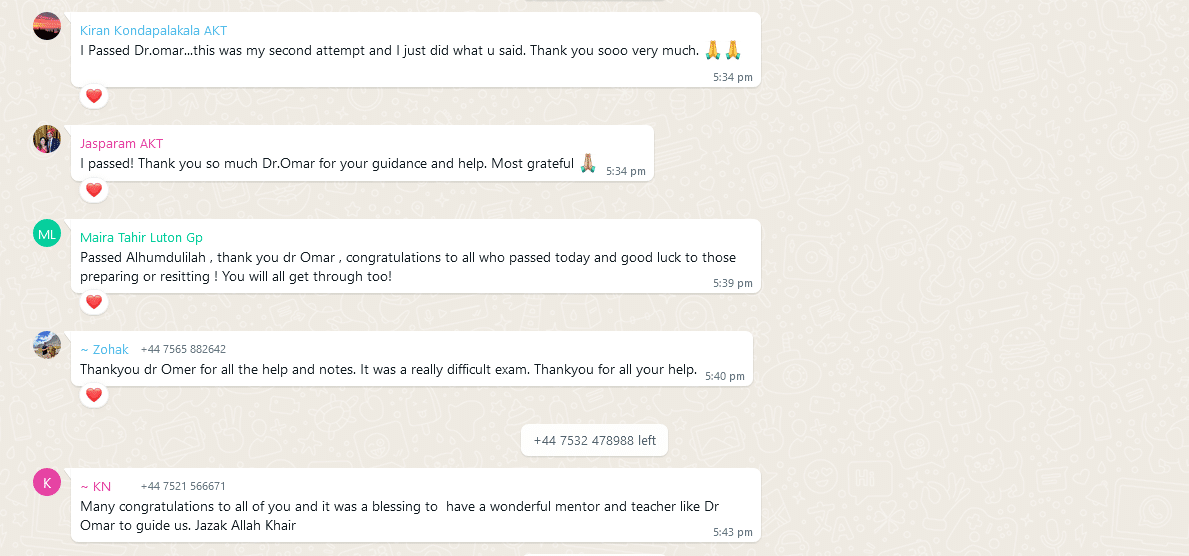Select sender name Kiran Kondapalakala AKT
This screenshot has width=1189, height=556.
tap(153, 31)
